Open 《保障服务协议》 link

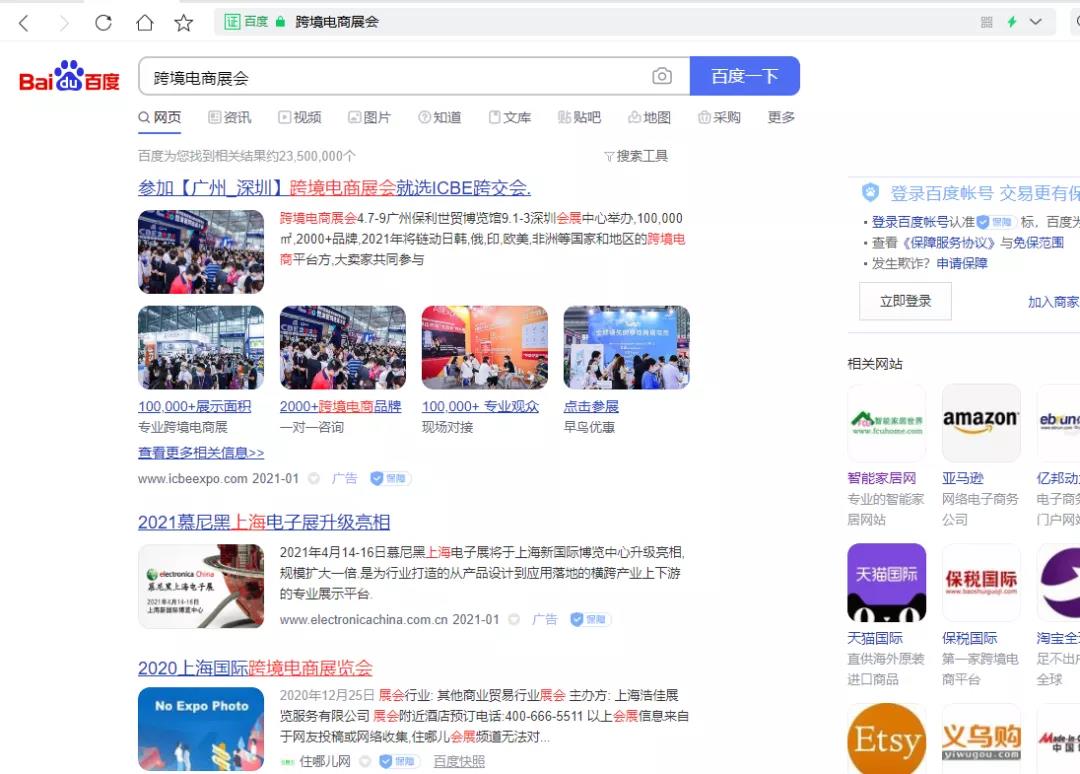coord(947,242)
